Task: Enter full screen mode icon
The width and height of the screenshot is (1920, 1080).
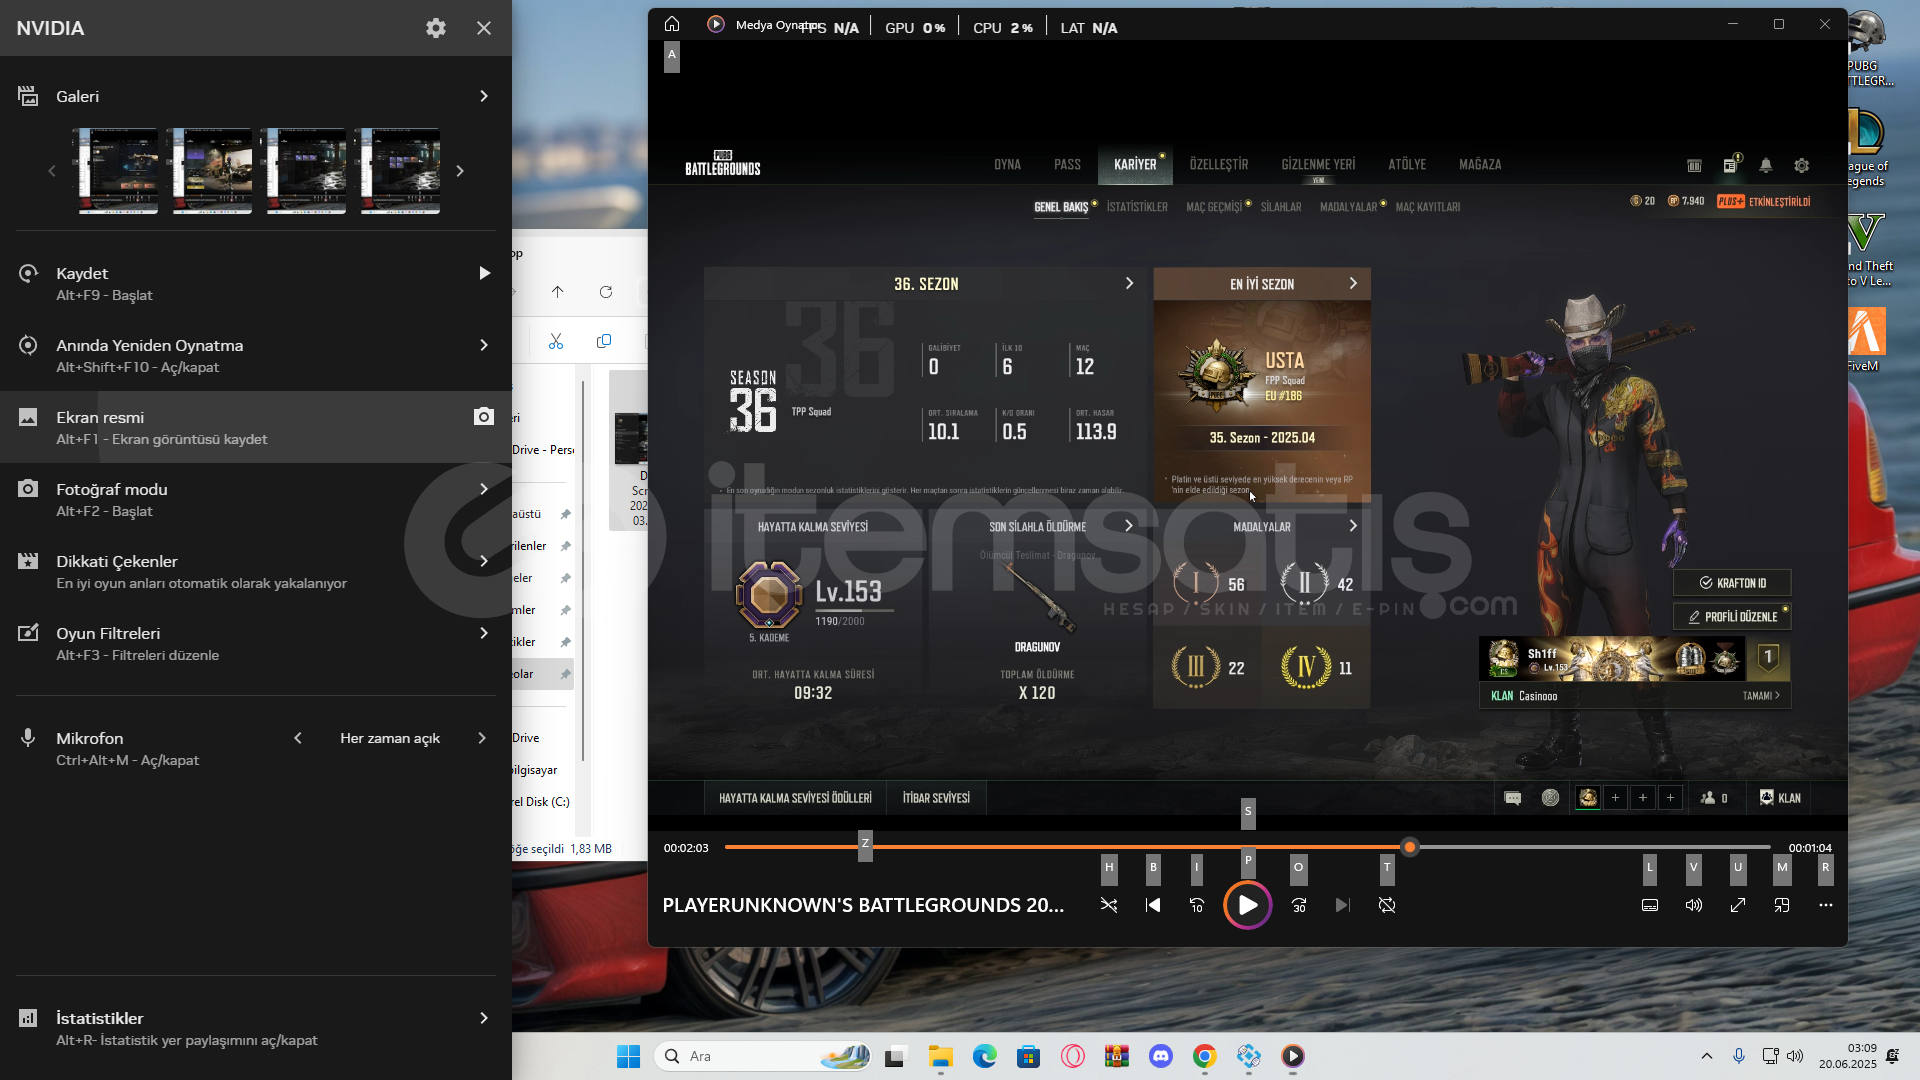Action: point(1738,905)
